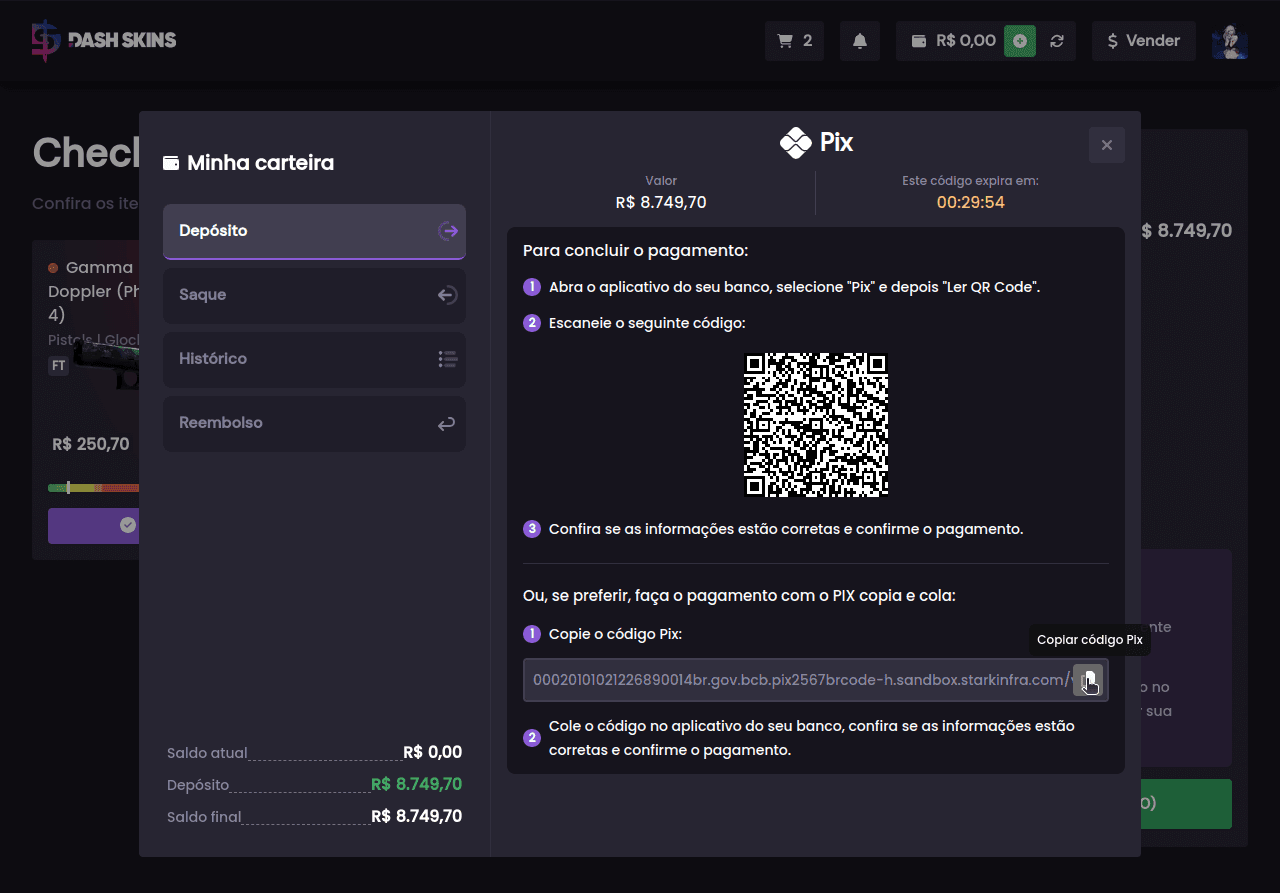Click the purple button on the item card
Viewport: 1280px width, 893px height.
click(x=94, y=525)
